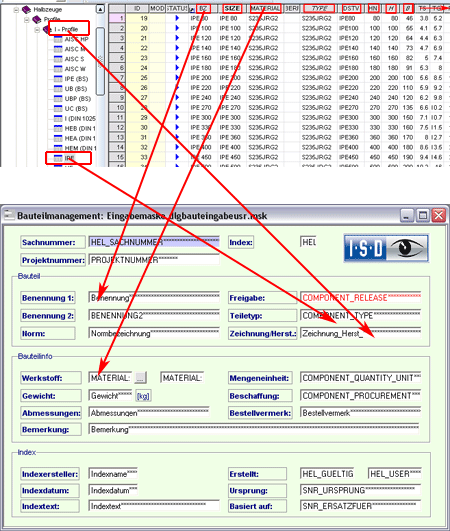Image resolution: width=450 pixels, height=531 pixels.
Task: Click the Bestellvermerk input field
Action: [361, 413]
